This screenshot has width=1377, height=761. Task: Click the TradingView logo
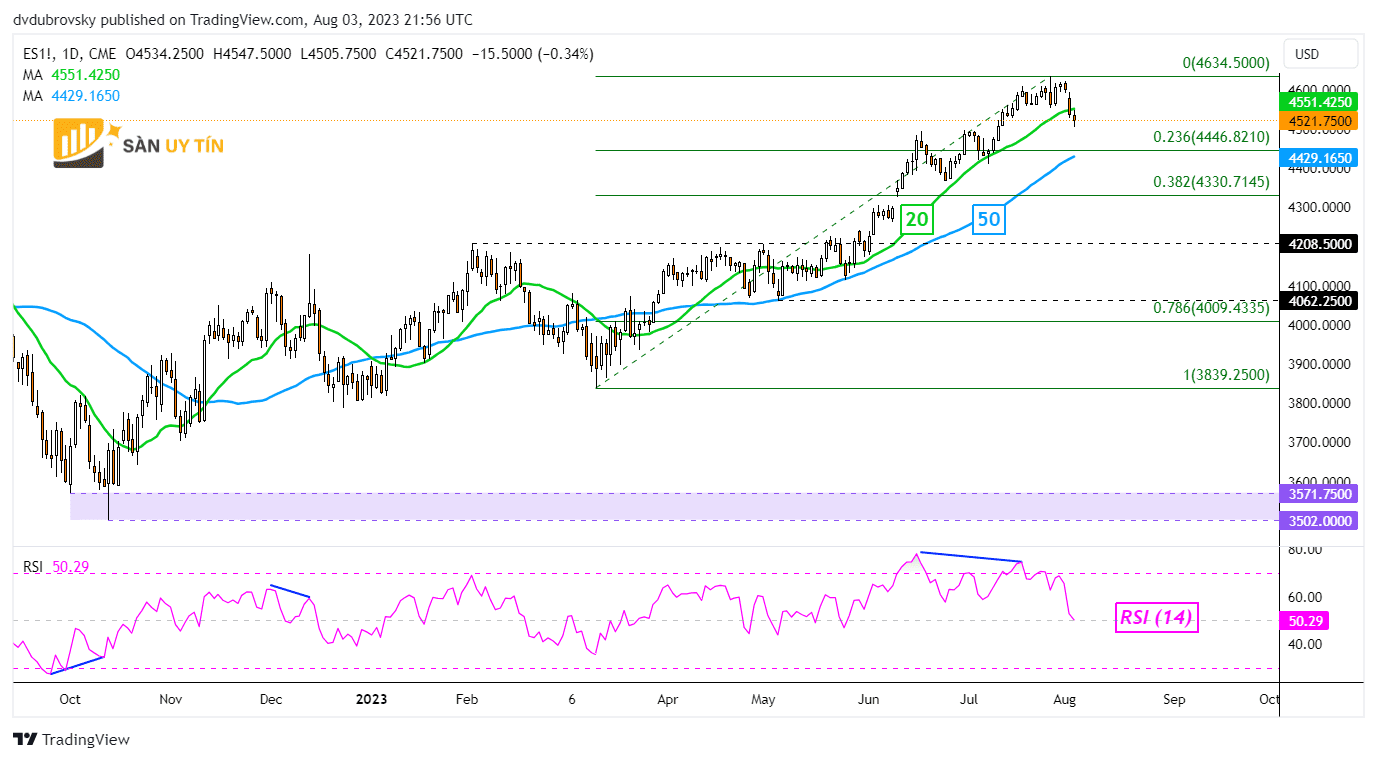71,740
